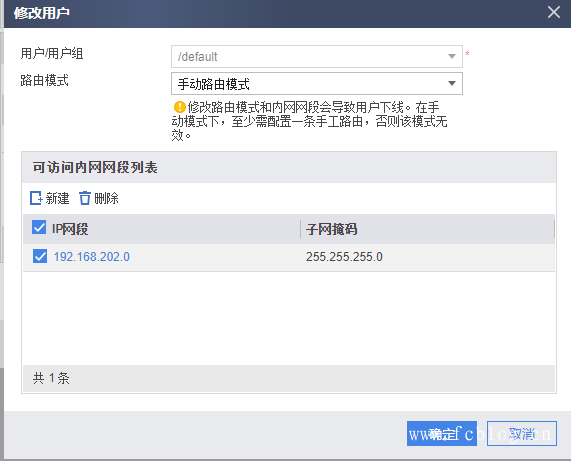Click the IP网段 column header
Image resolution: width=571 pixels, height=461 pixels.
pyautogui.click(x=70, y=229)
